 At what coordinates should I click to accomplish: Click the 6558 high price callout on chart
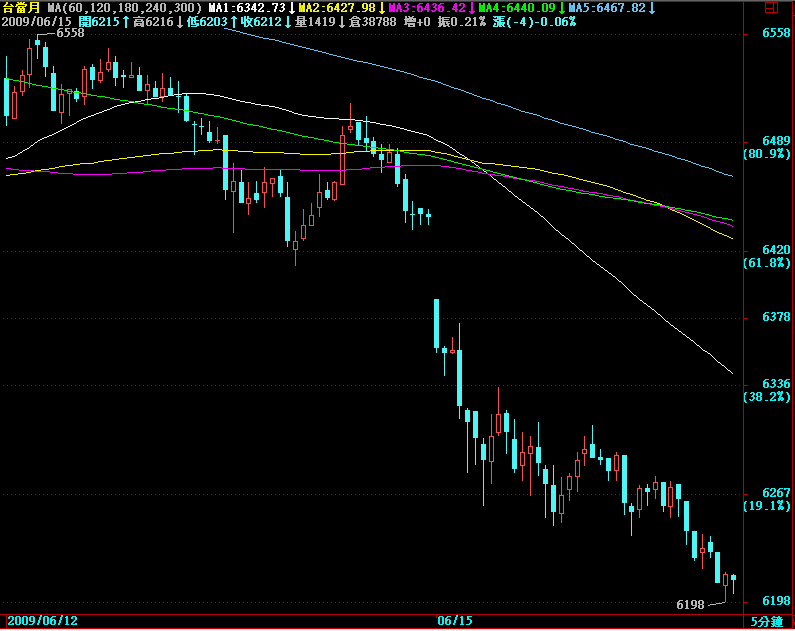coord(70,33)
